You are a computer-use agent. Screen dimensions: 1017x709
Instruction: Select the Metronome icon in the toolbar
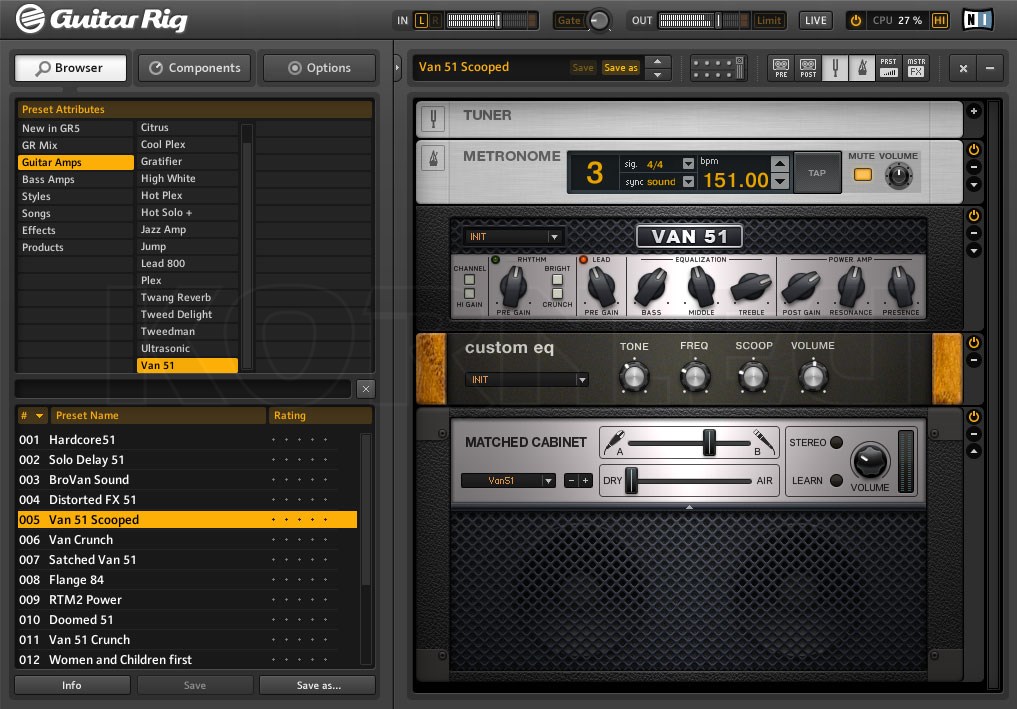point(861,67)
